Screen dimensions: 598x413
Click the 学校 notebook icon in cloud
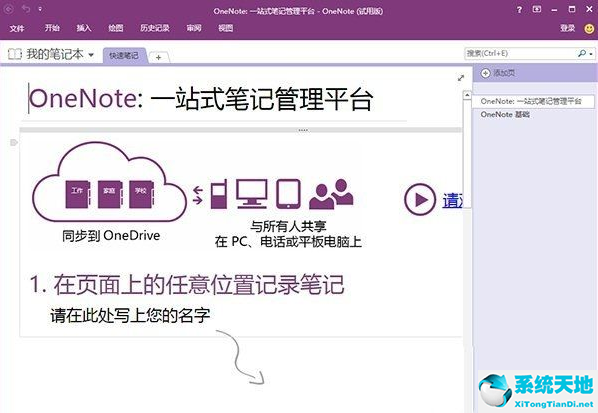tap(141, 194)
